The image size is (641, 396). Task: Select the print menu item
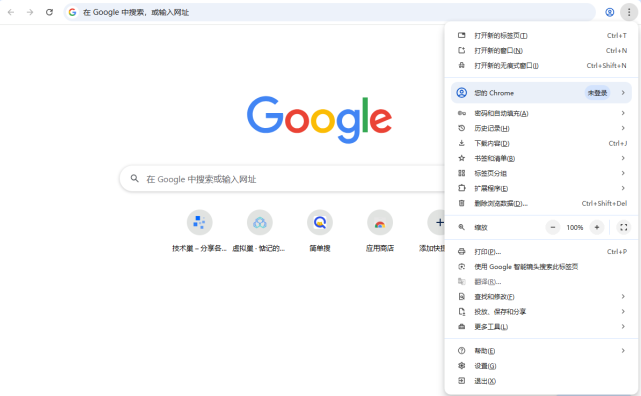coord(541,252)
